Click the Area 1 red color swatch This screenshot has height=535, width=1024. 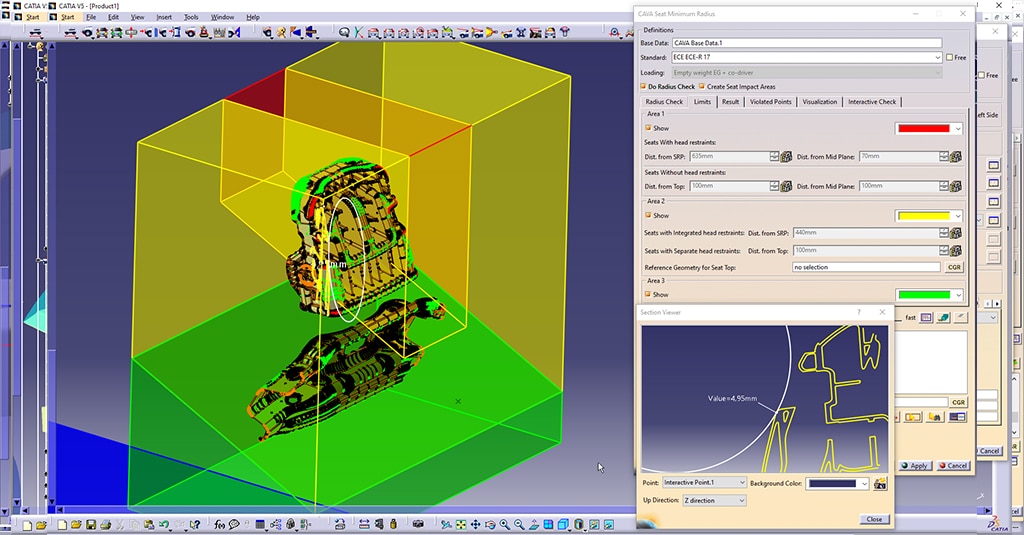[x=923, y=129]
